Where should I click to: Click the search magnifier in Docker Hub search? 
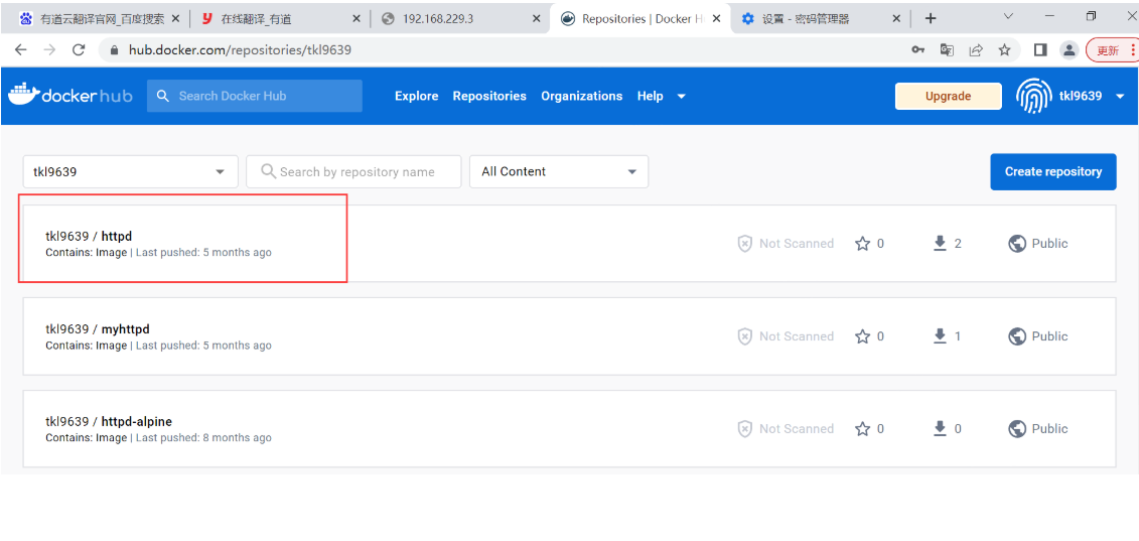(x=163, y=96)
